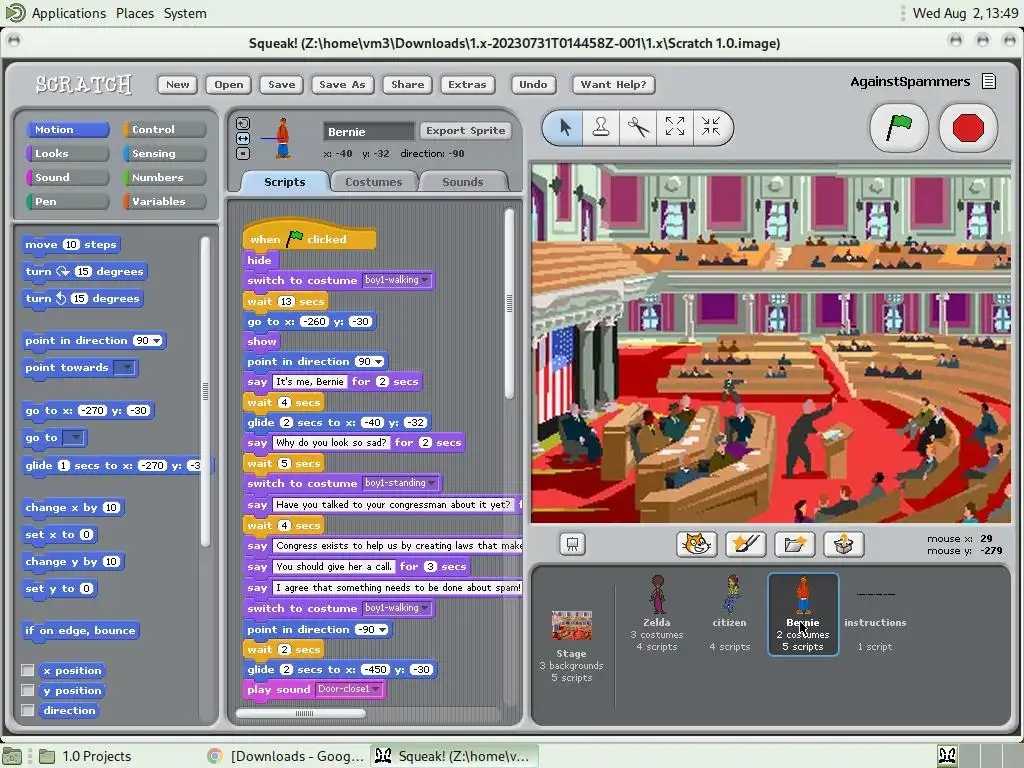
Task: Open project notes icon beside AgainstSpammers
Action: pyautogui.click(x=989, y=82)
